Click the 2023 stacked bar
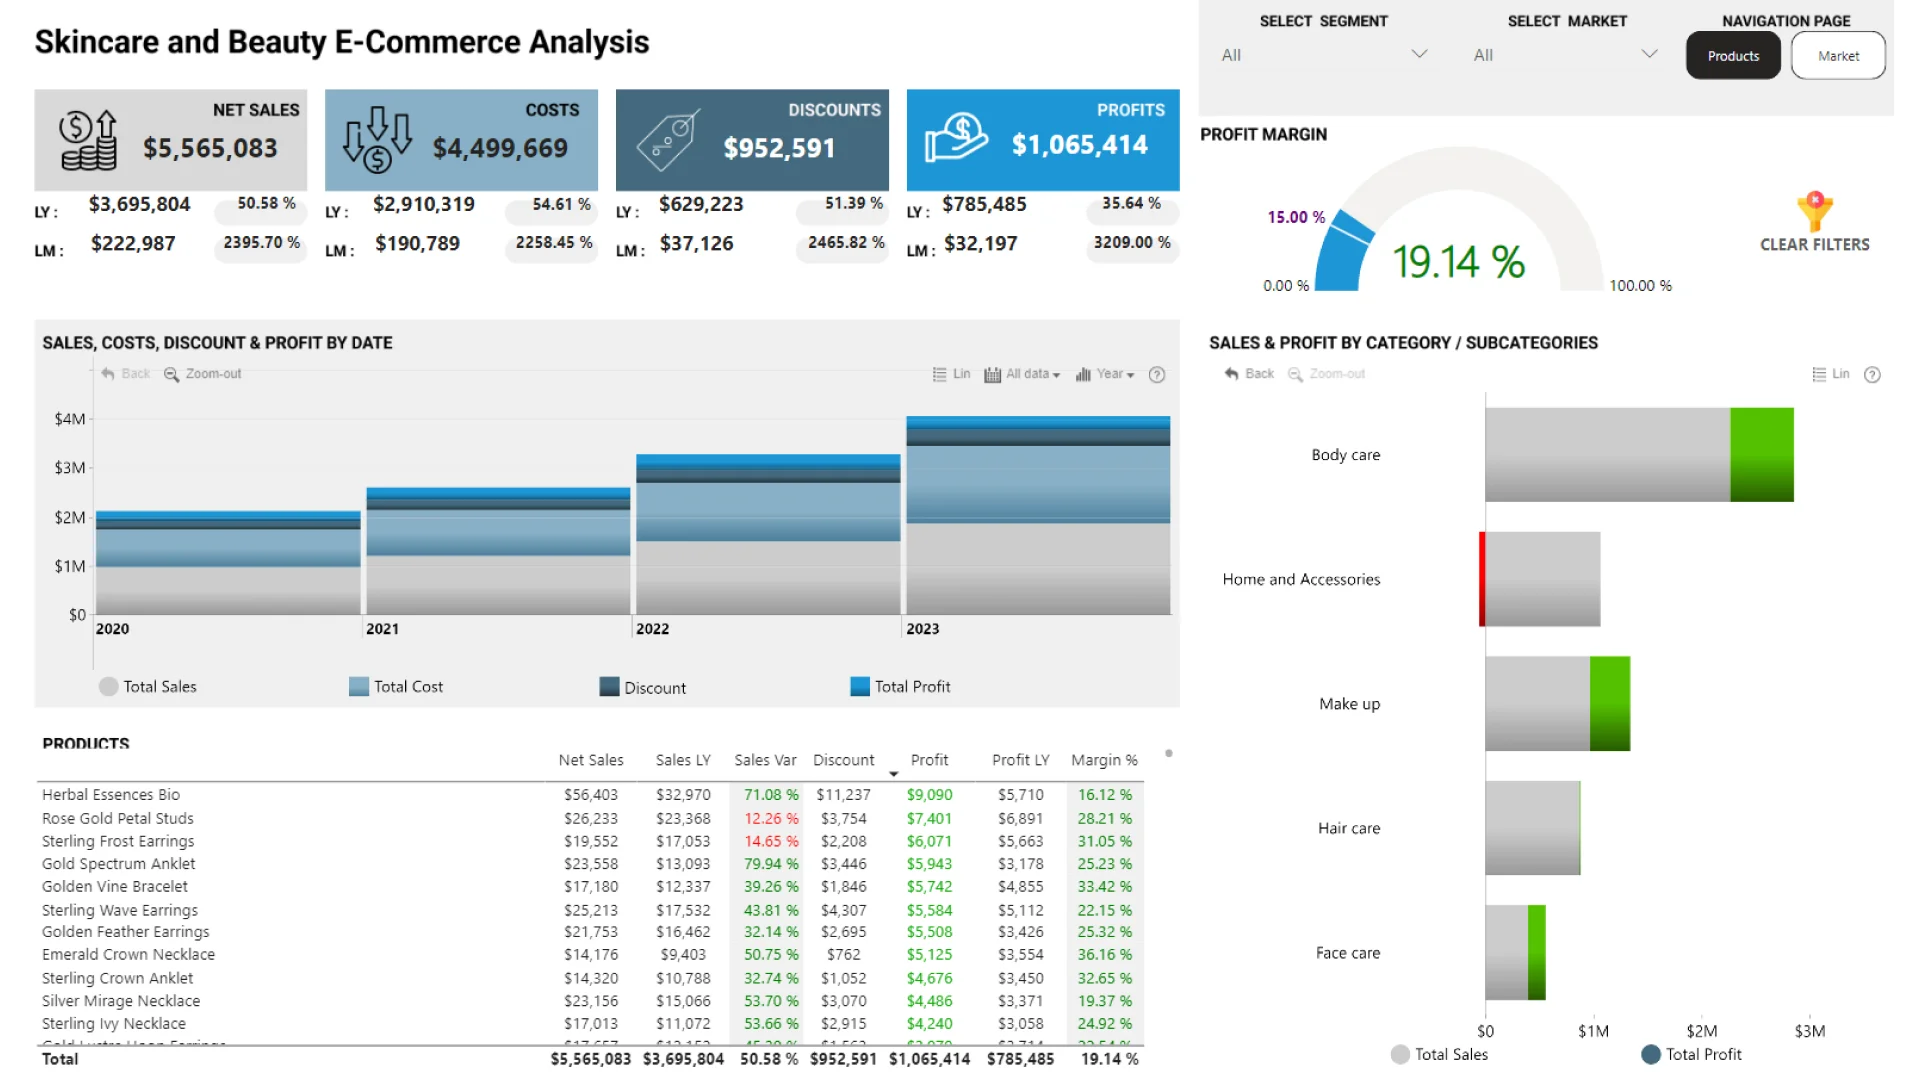 [1038, 516]
